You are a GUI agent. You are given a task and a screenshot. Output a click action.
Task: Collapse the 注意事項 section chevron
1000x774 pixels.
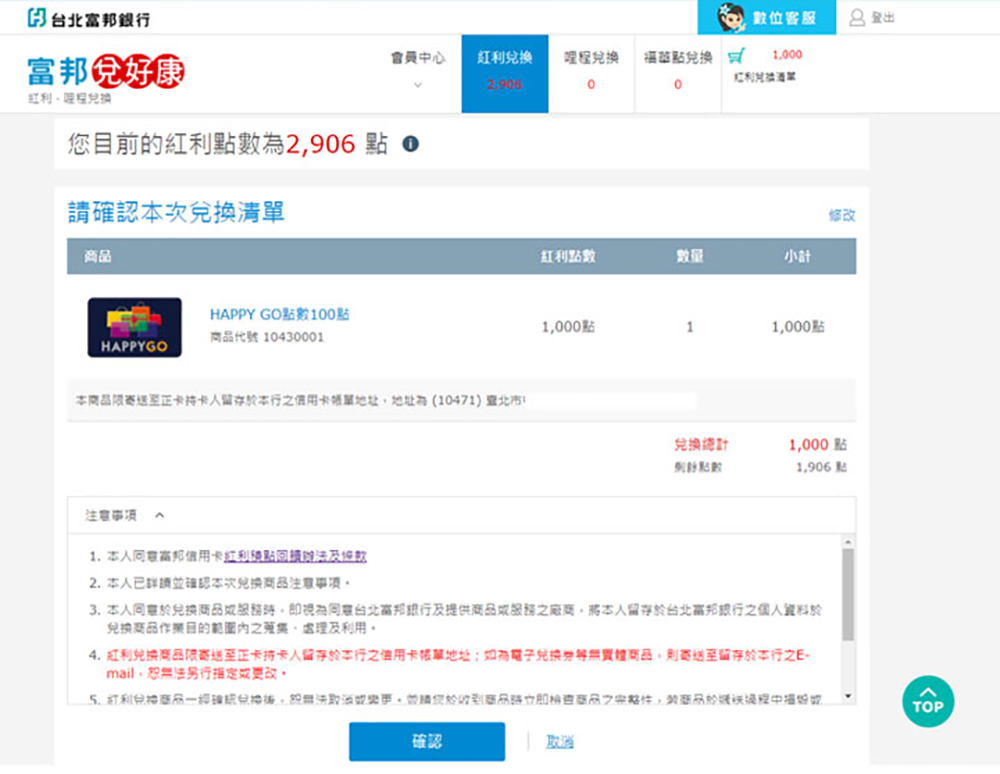[160, 515]
